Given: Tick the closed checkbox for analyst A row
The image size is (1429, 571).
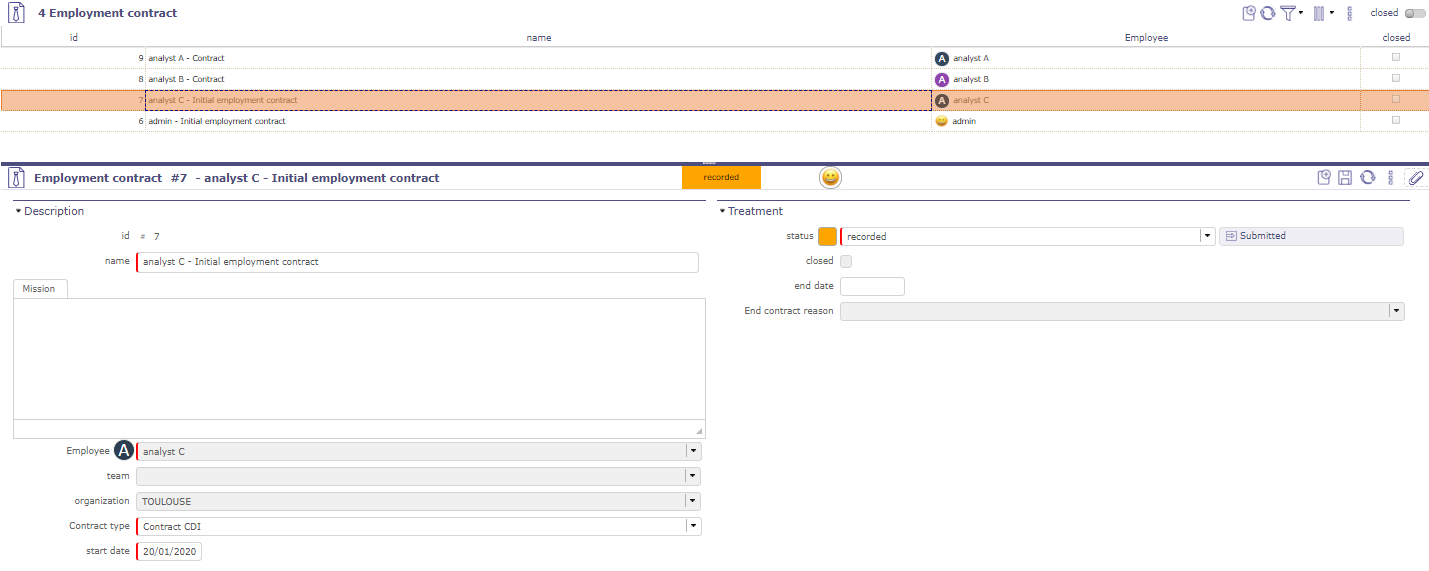Looking at the screenshot, I should point(1396,58).
